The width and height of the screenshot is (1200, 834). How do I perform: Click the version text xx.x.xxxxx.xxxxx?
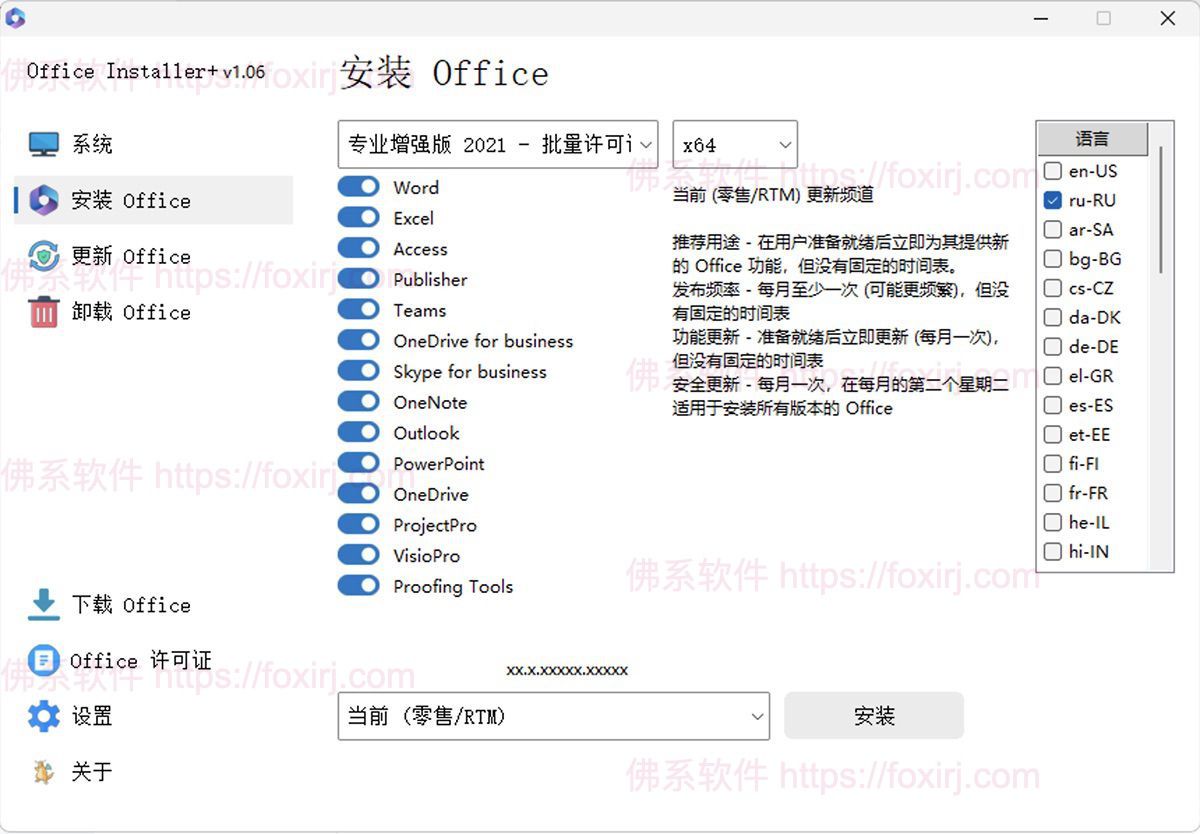pyautogui.click(x=567, y=670)
